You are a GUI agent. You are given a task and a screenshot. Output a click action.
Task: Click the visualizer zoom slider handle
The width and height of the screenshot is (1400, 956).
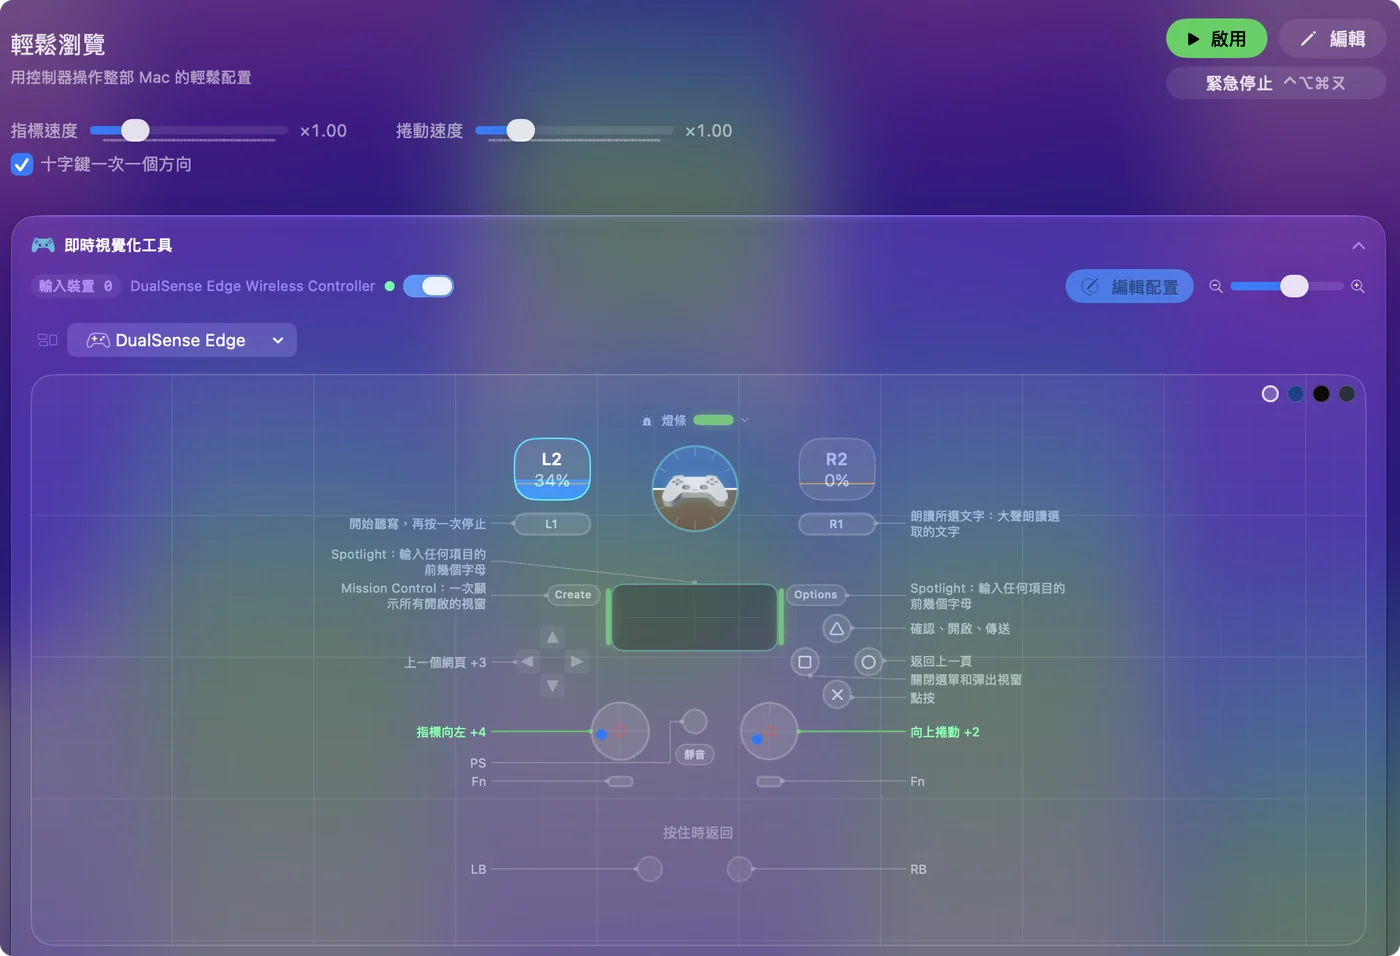click(1294, 286)
